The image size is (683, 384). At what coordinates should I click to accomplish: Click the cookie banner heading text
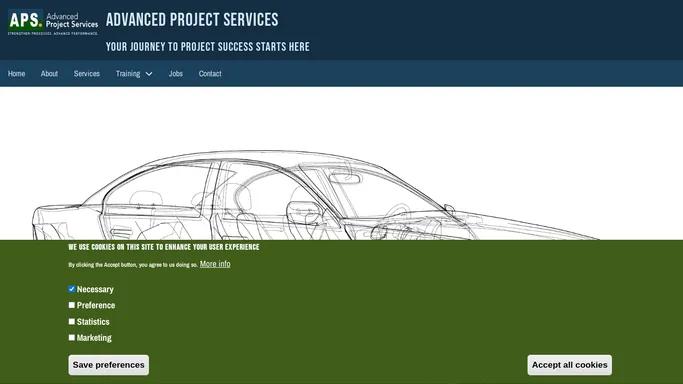[164, 247]
